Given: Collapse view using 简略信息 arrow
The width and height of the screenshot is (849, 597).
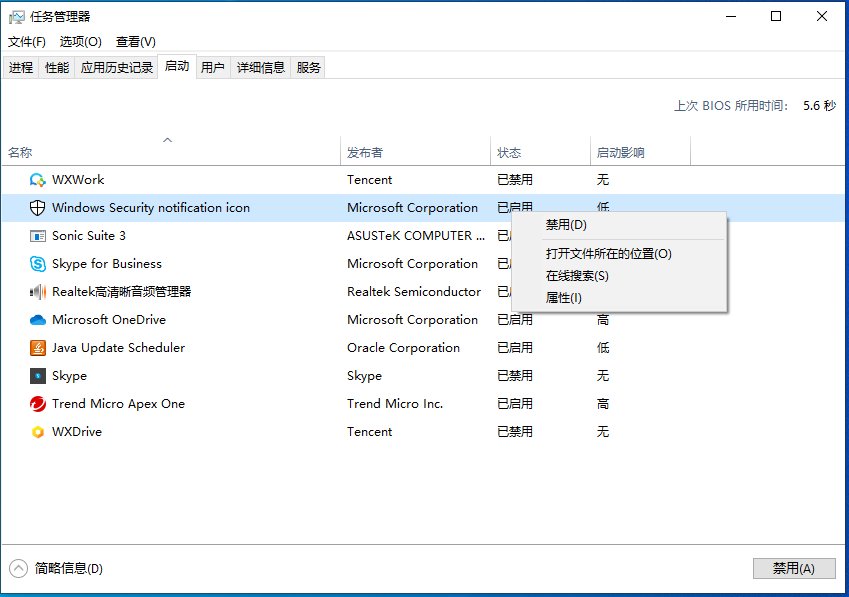Looking at the screenshot, I should 19,568.
